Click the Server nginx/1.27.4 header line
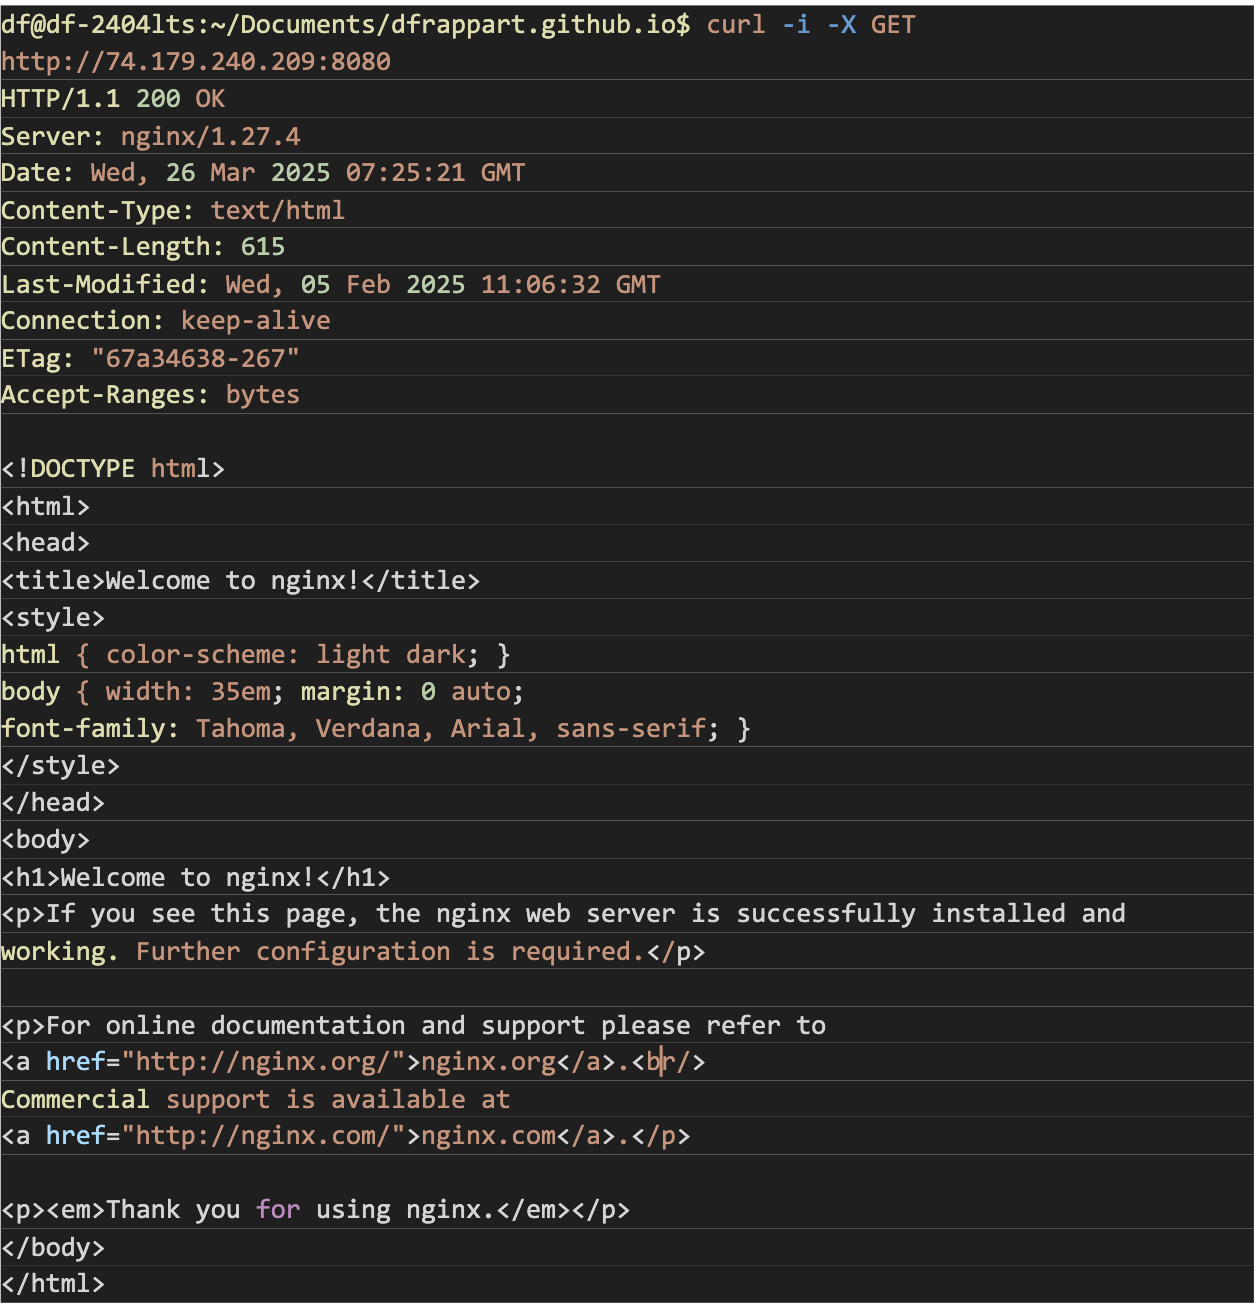 pyautogui.click(x=150, y=136)
